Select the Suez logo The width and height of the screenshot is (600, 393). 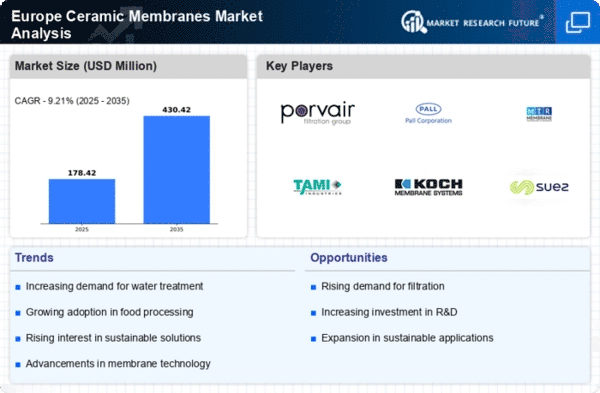[539, 187]
